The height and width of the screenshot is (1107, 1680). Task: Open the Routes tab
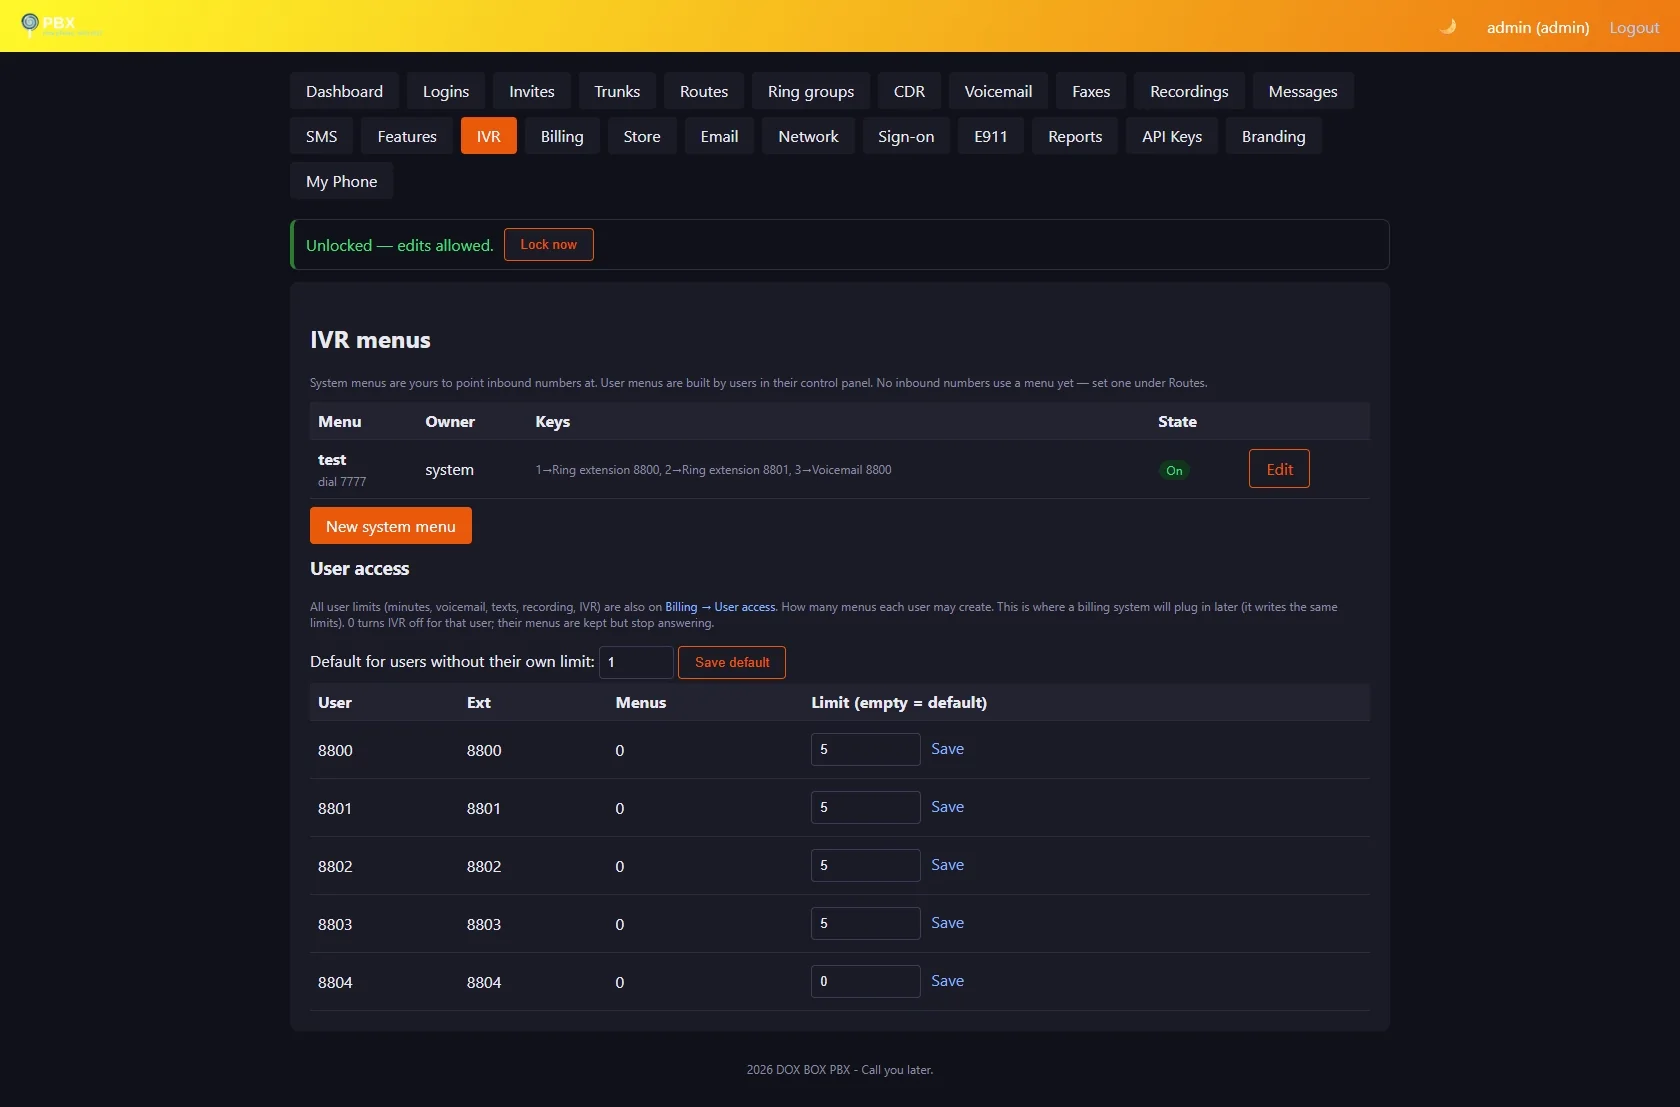[x=704, y=91]
